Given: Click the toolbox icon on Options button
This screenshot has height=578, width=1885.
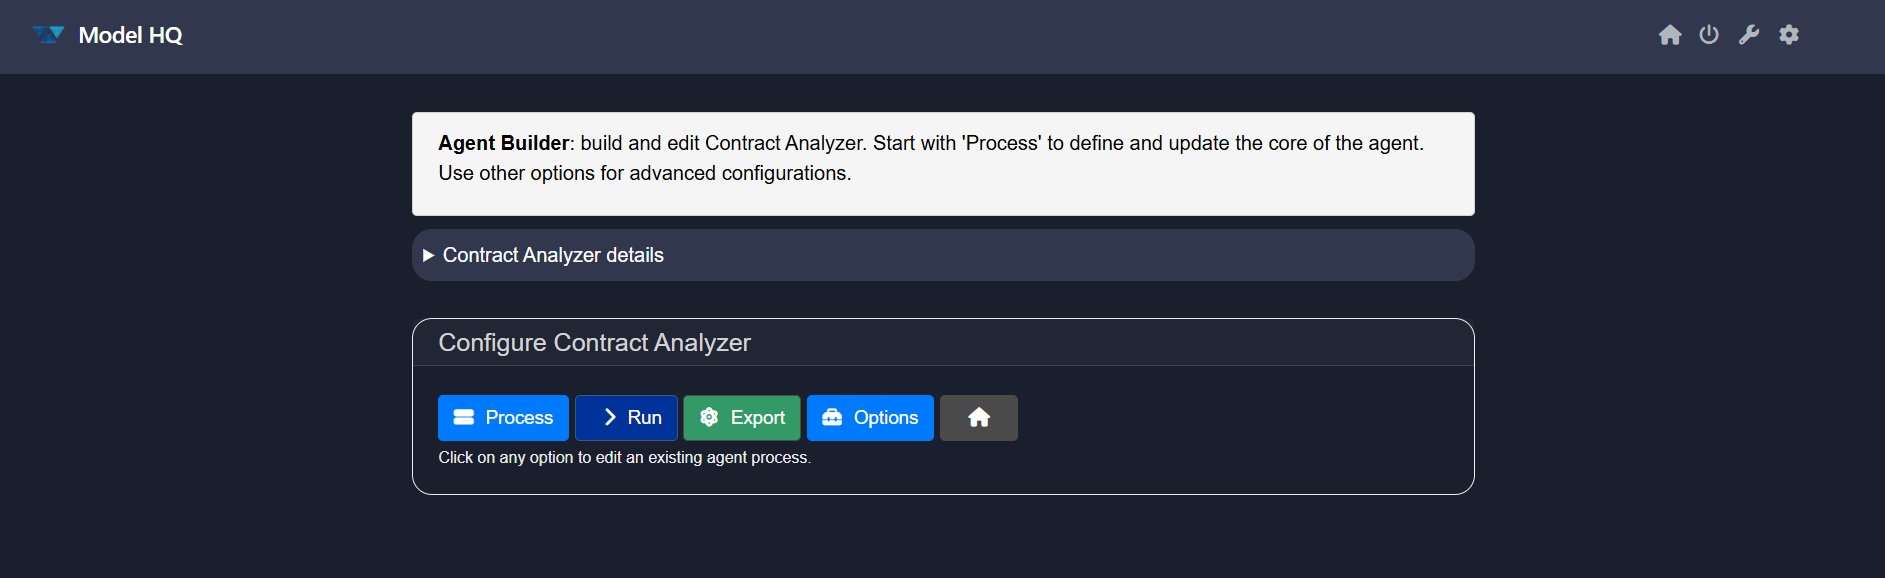Looking at the screenshot, I should click(x=832, y=418).
